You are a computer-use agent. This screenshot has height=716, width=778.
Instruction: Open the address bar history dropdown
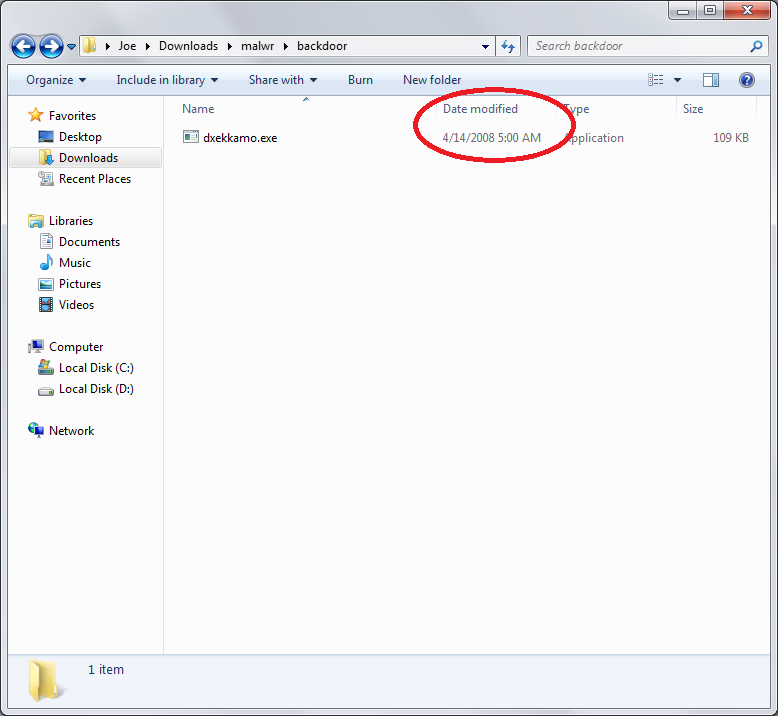tap(485, 47)
